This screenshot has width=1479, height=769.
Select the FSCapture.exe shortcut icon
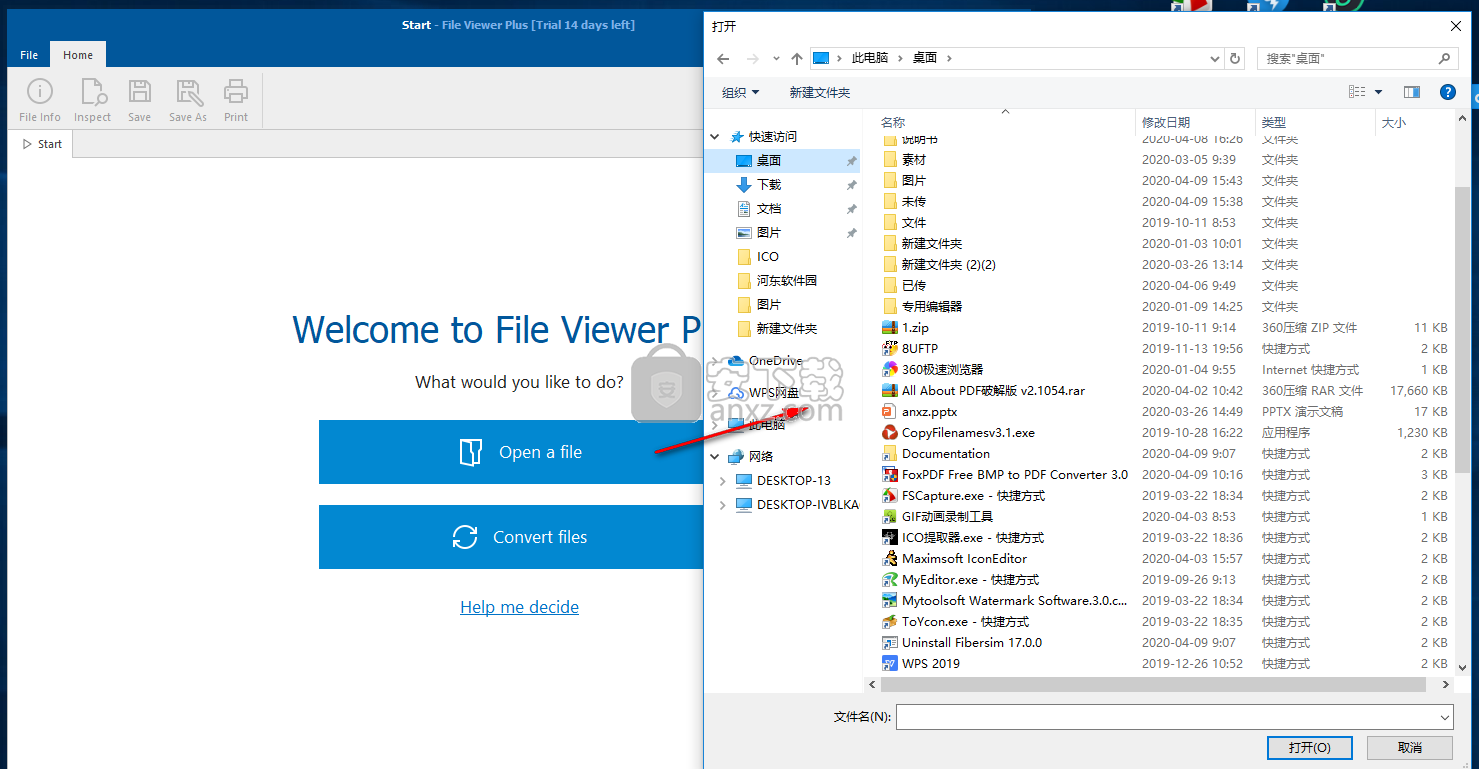point(890,496)
